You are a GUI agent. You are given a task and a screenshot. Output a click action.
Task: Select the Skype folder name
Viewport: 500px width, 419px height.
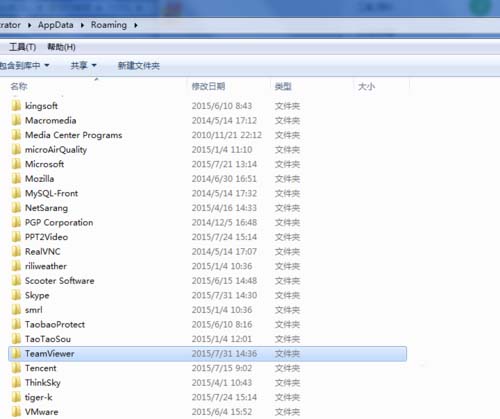(37, 295)
